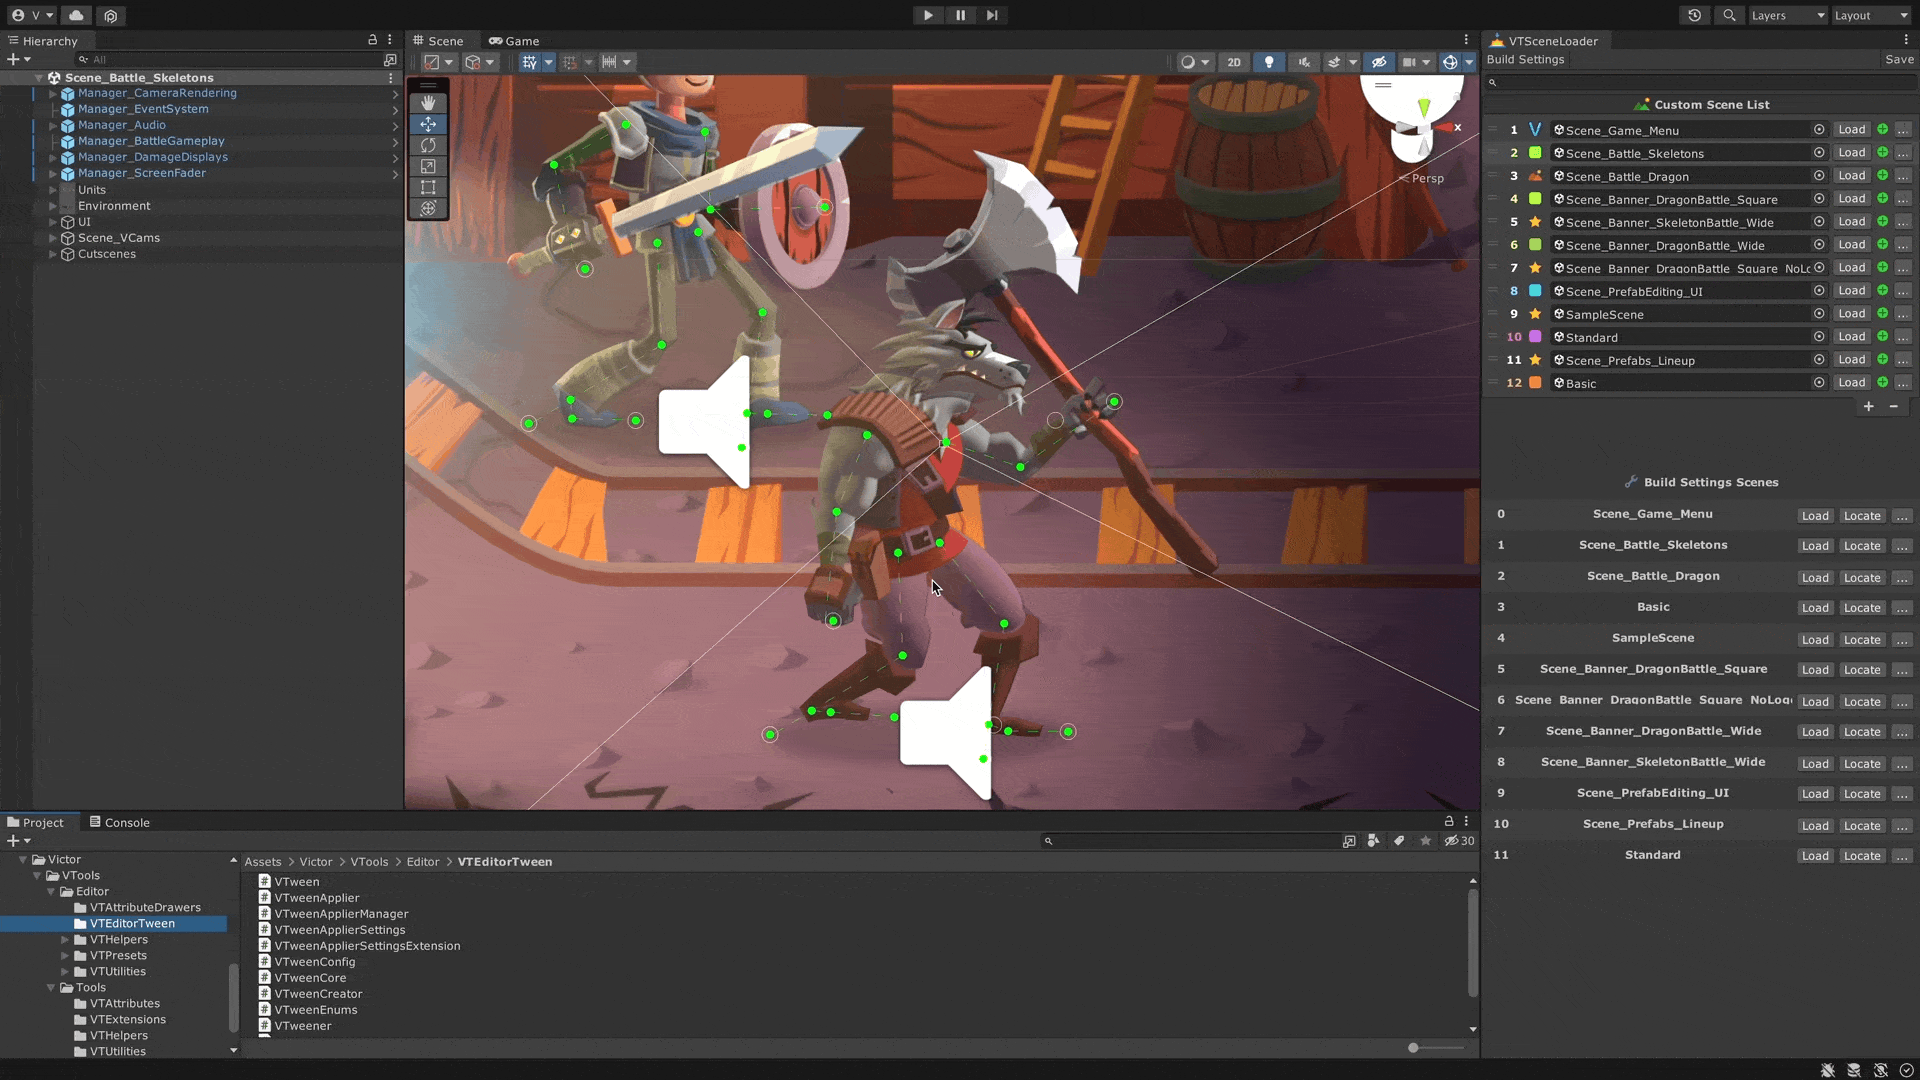The height and width of the screenshot is (1080, 1920).
Task: Click the cloud services icon
Action: coord(76,15)
